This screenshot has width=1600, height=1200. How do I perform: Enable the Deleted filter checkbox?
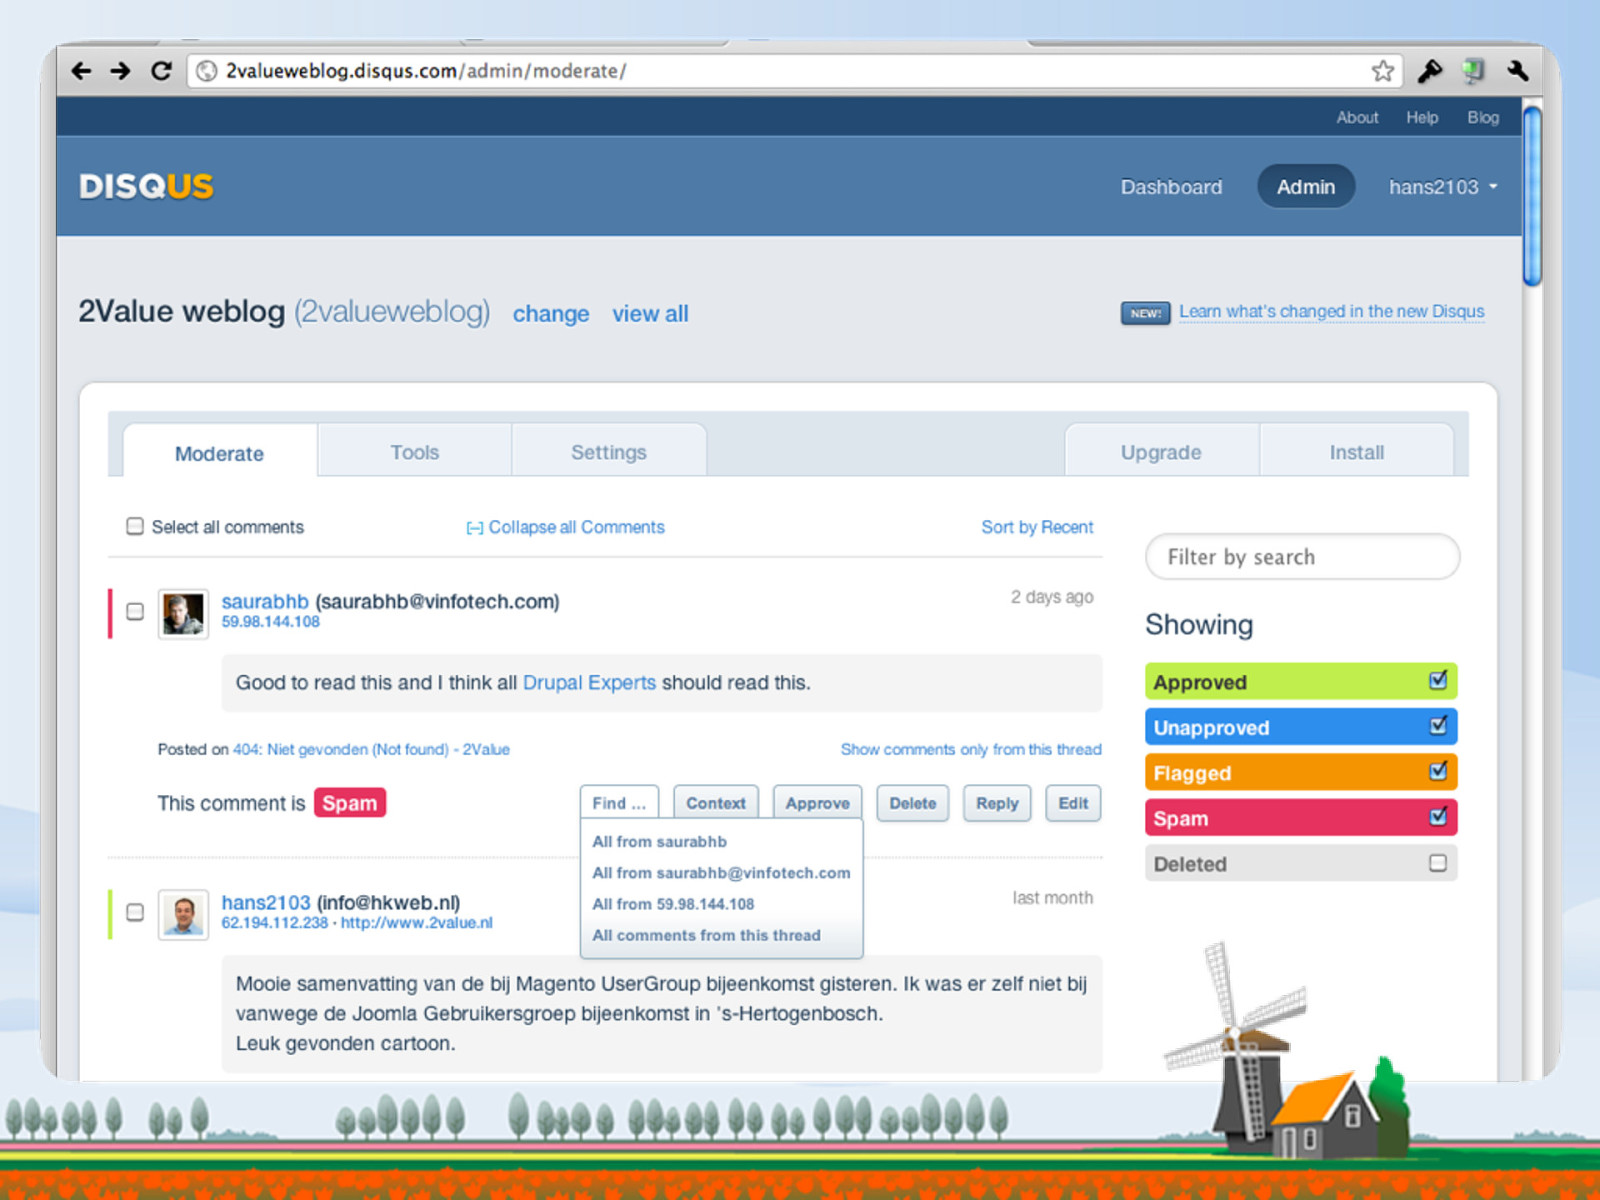click(1438, 862)
